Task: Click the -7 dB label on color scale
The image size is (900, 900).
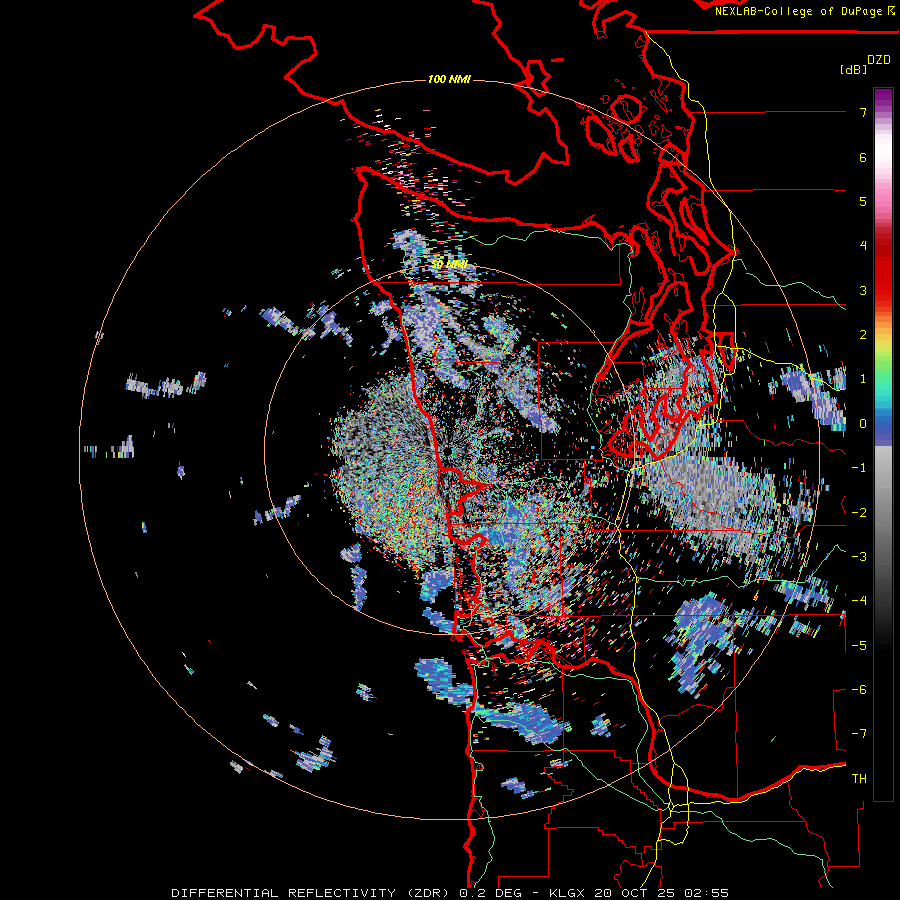Action: [x=859, y=734]
